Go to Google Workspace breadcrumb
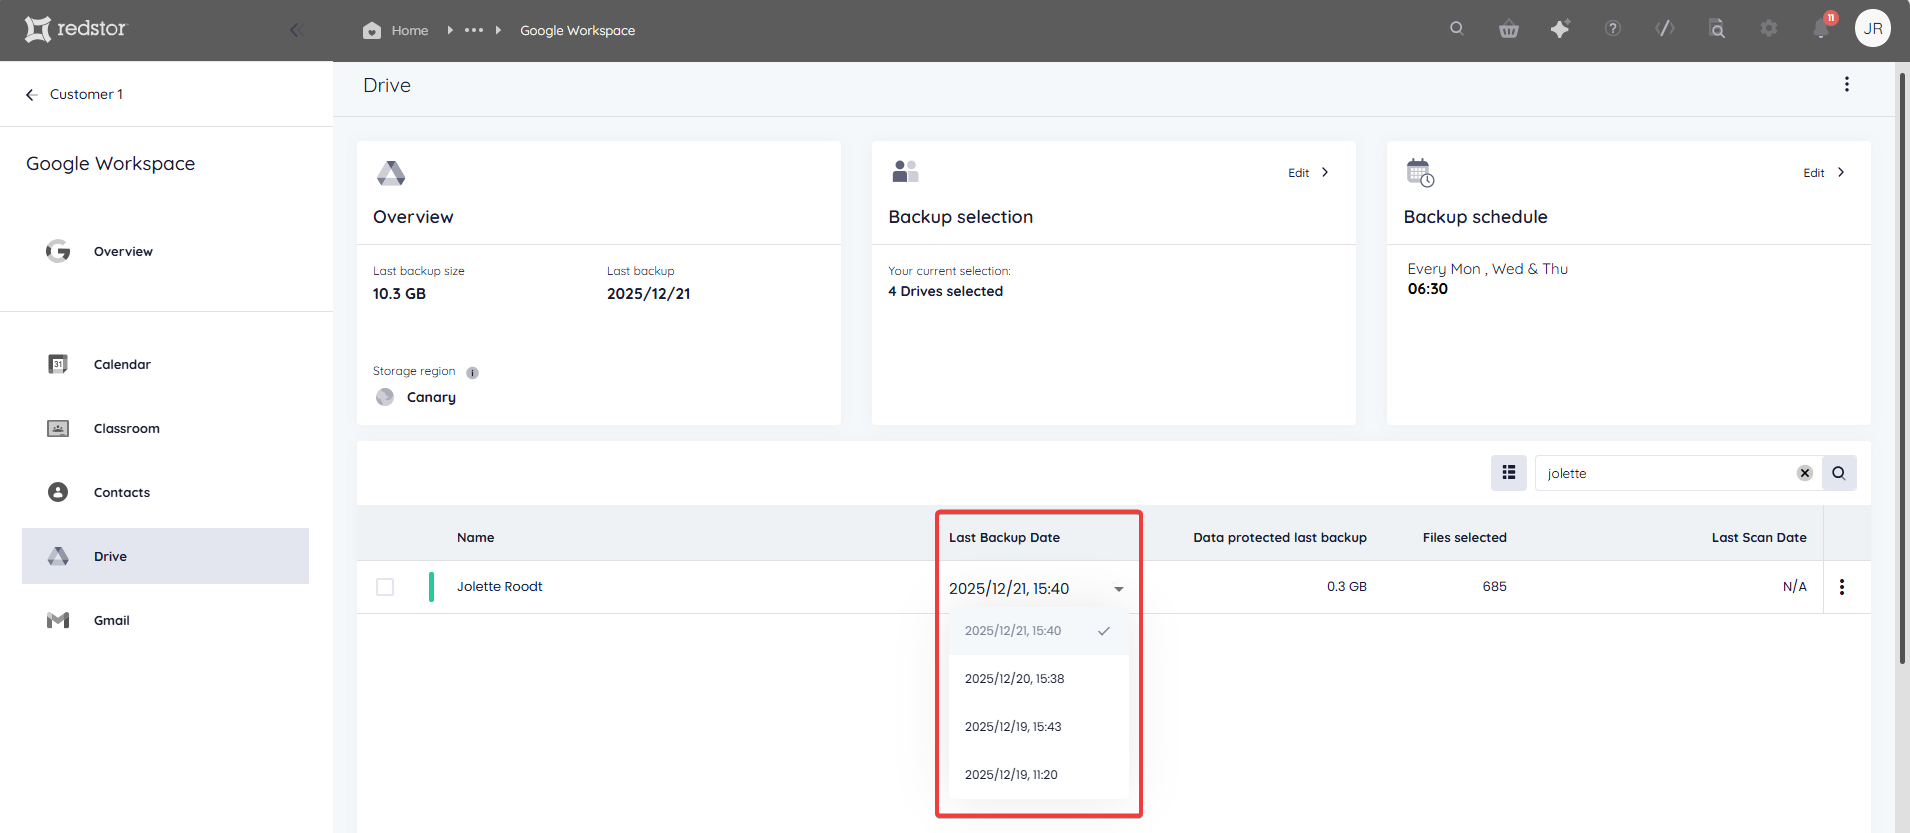 click(x=577, y=31)
